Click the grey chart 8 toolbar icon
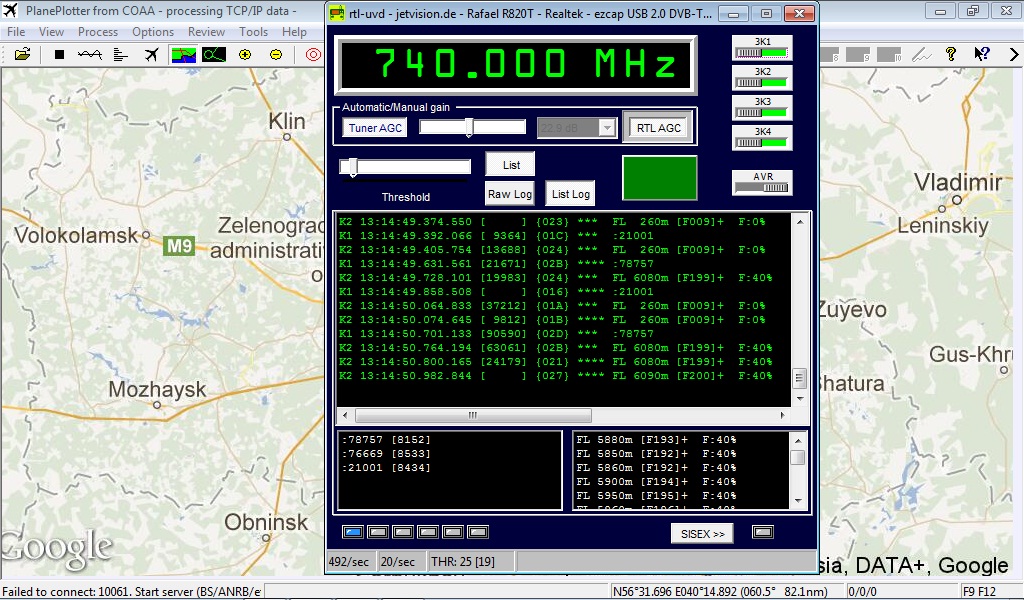Image resolution: width=1024 pixels, height=600 pixels. pyautogui.click(x=829, y=55)
